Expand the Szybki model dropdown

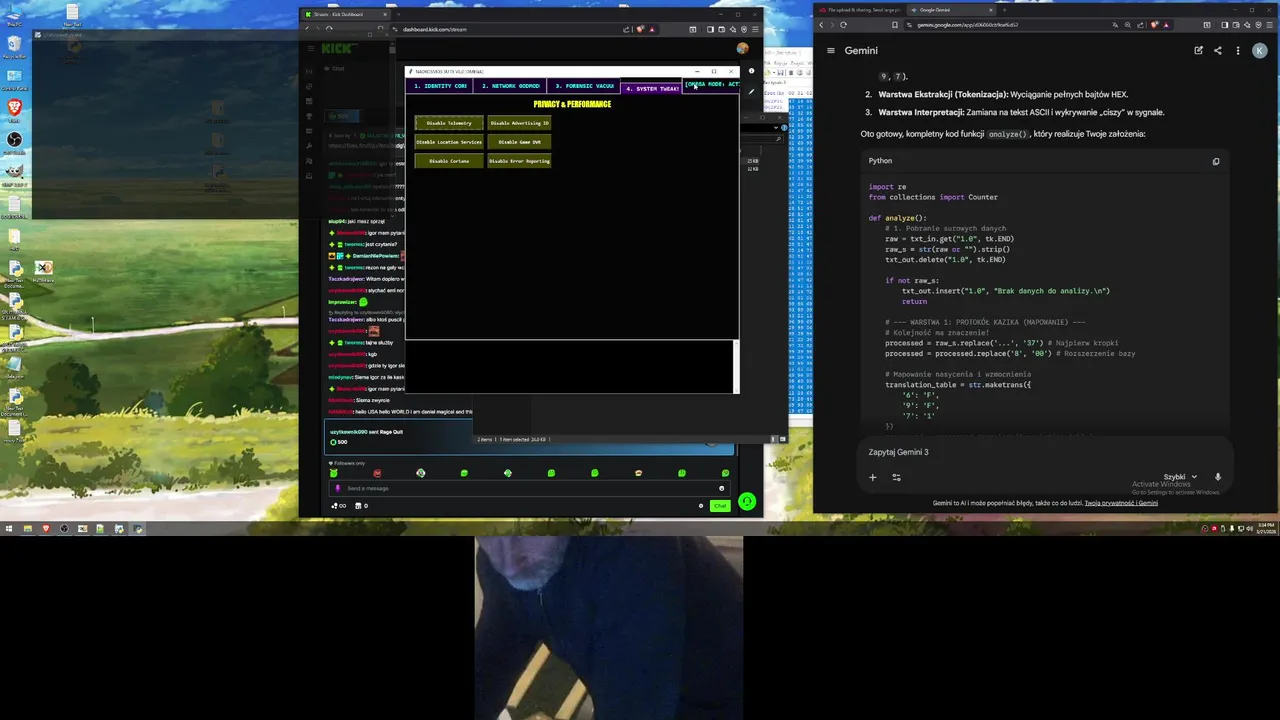pyautogui.click(x=1180, y=477)
